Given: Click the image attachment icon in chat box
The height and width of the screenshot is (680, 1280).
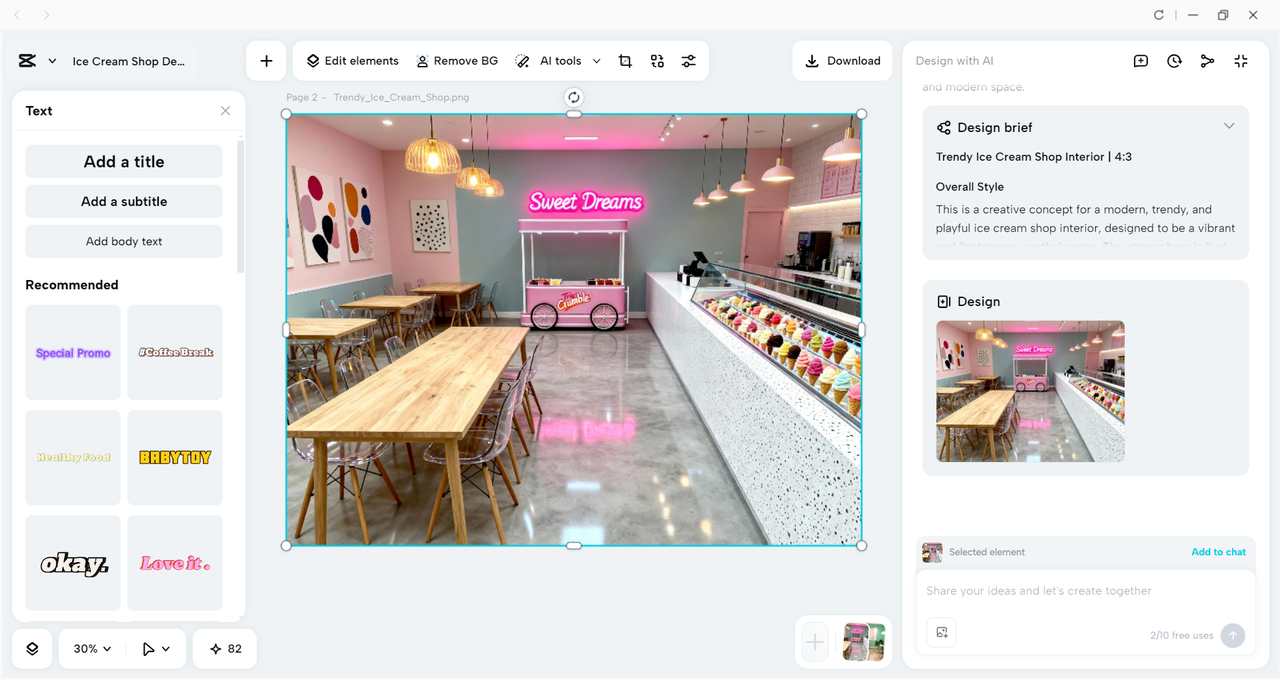Looking at the screenshot, I should coord(940,632).
